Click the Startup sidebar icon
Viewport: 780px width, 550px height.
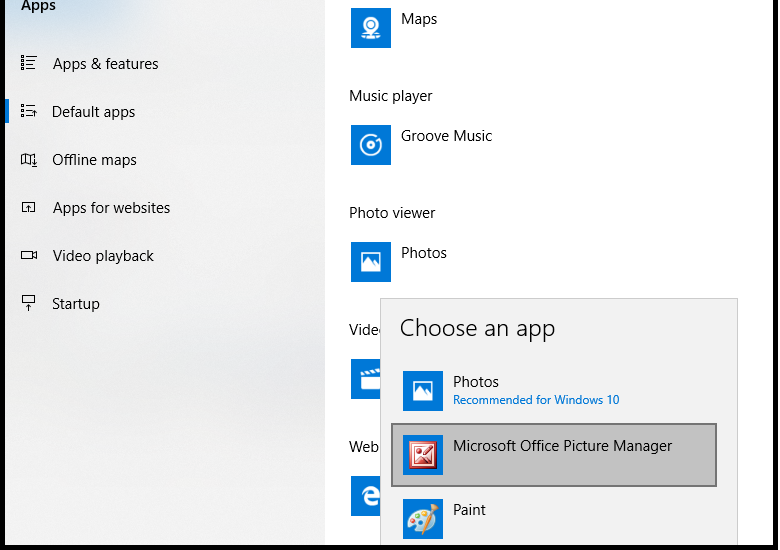(x=28, y=303)
